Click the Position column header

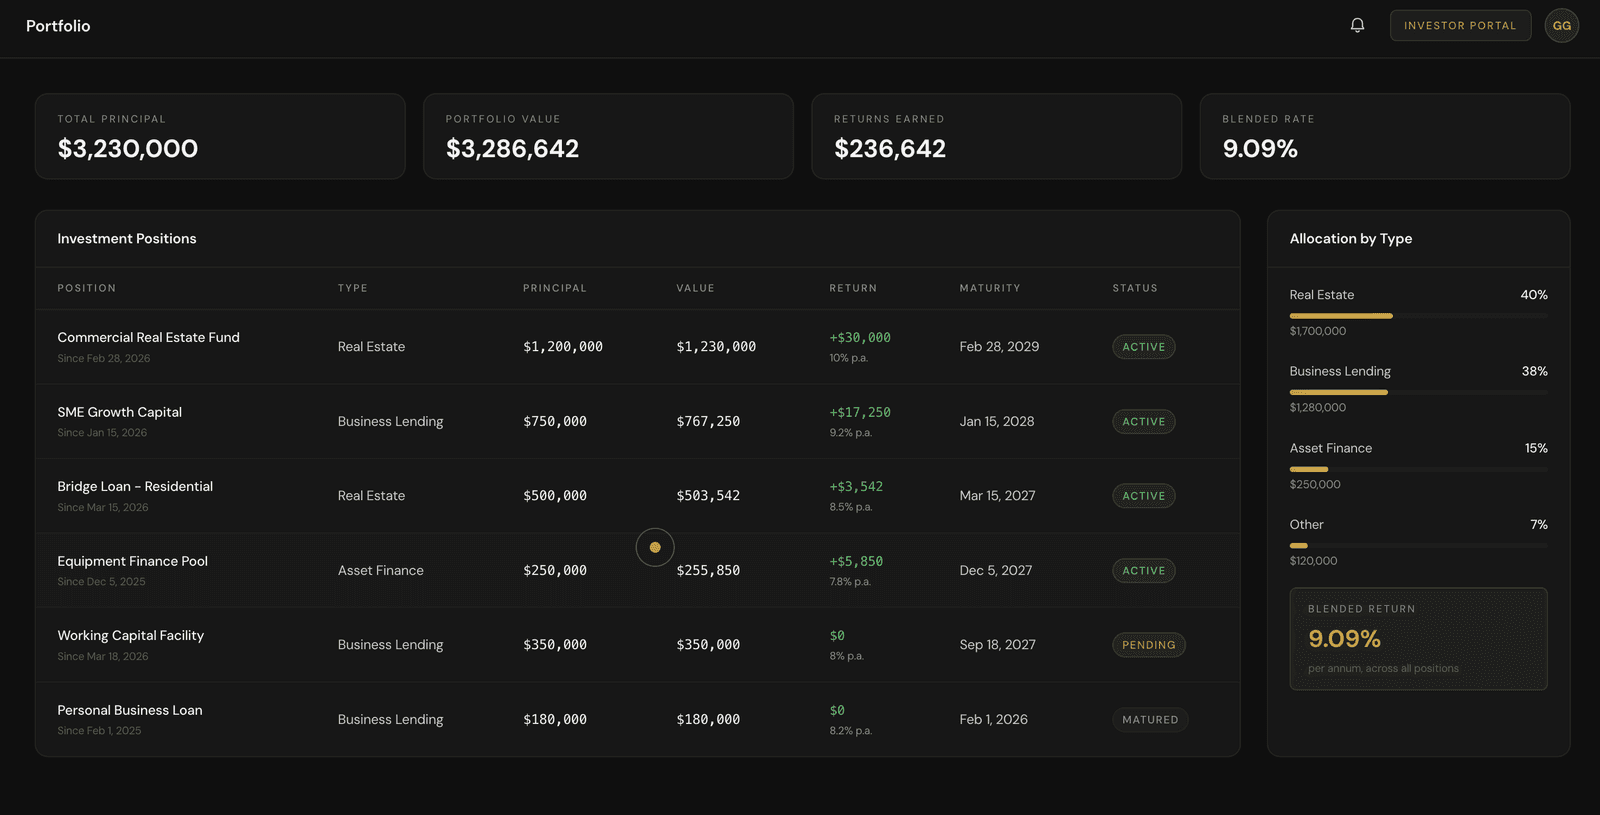tap(87, 288)
